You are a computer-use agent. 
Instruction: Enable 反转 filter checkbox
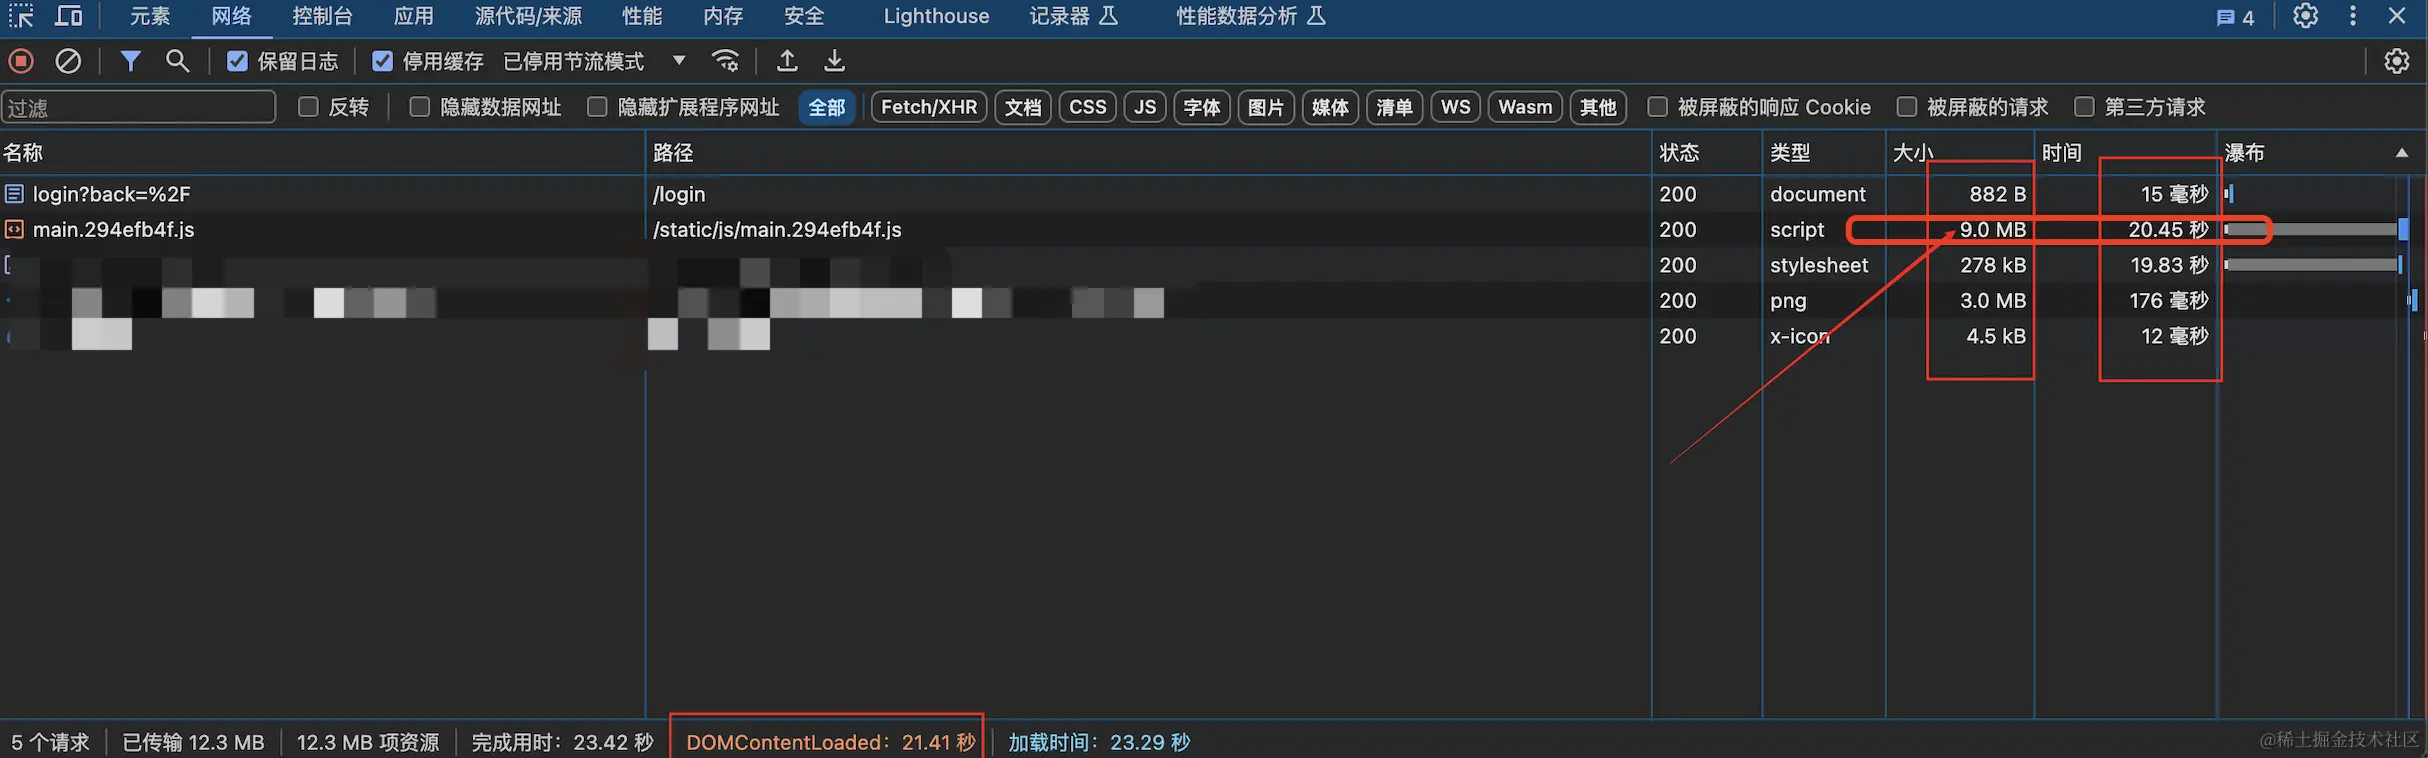click(x=308, y=107)
